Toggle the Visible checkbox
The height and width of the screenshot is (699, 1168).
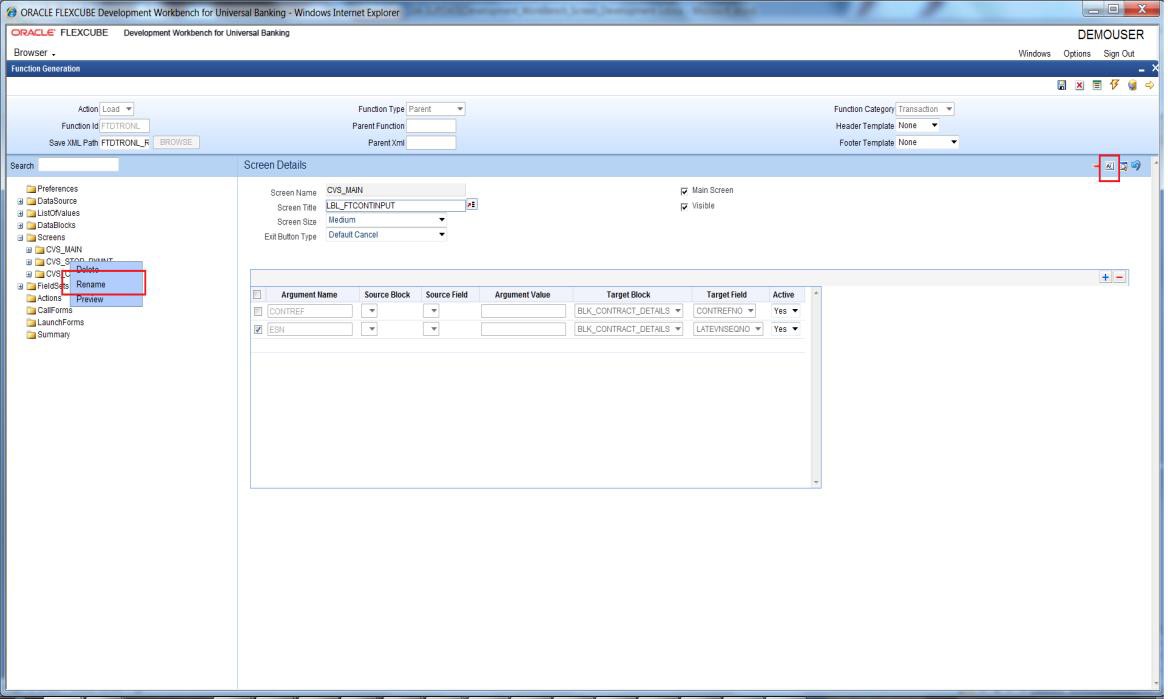point(685,206)
